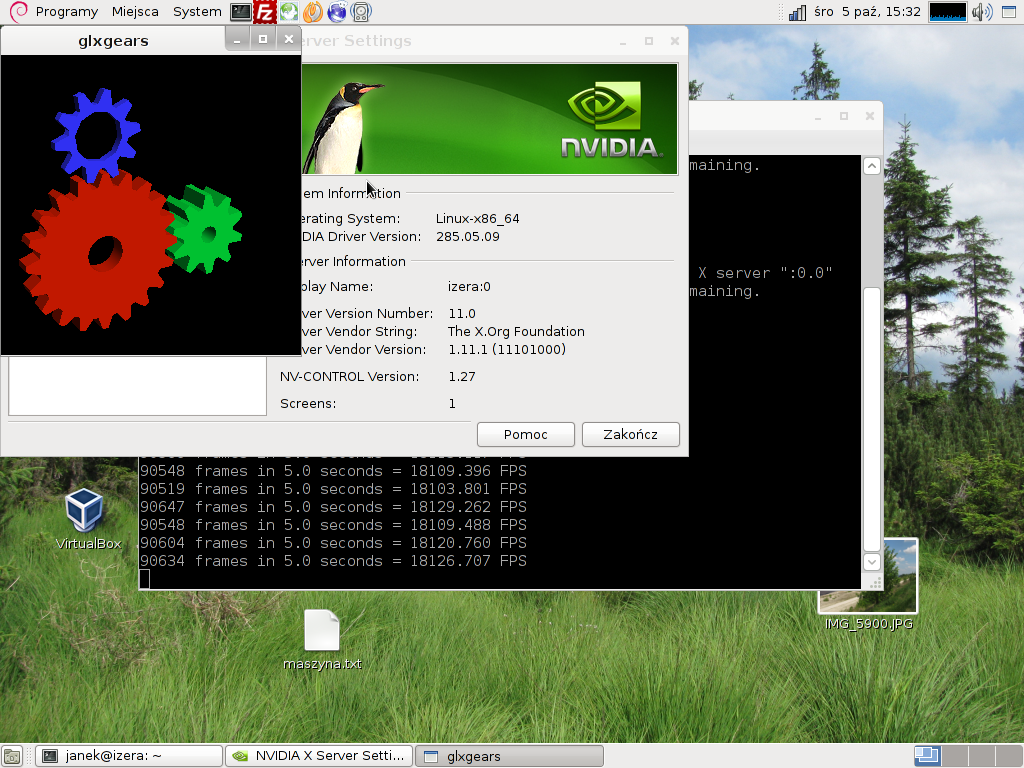The image size is (1024, 768).
Task: Switch to the fourth workspace in pager
Action: pos(1008,756)
